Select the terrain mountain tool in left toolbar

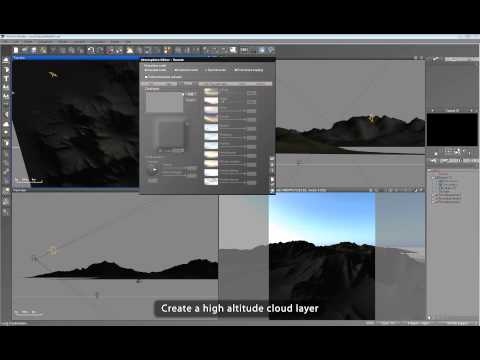[x=6, y=60]
